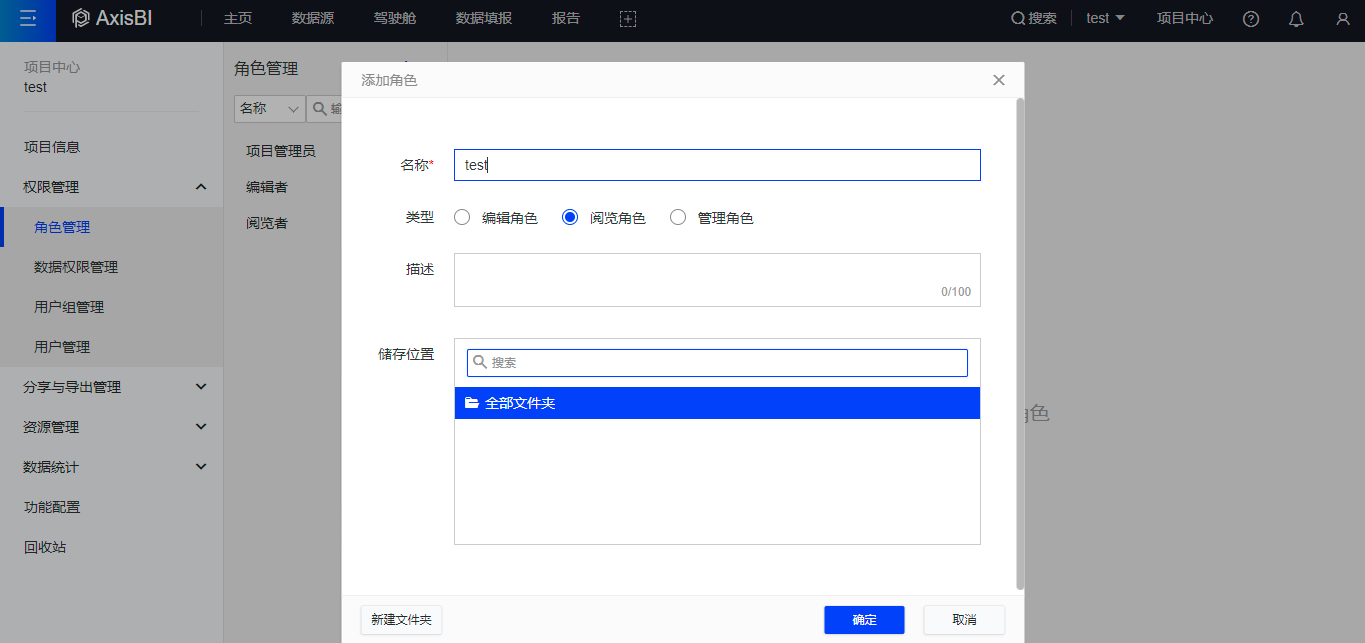This screenshot has width=1365, height=643.
Task: Close the 添加角色 dialog with X
Action: click(x=998, y=80)
